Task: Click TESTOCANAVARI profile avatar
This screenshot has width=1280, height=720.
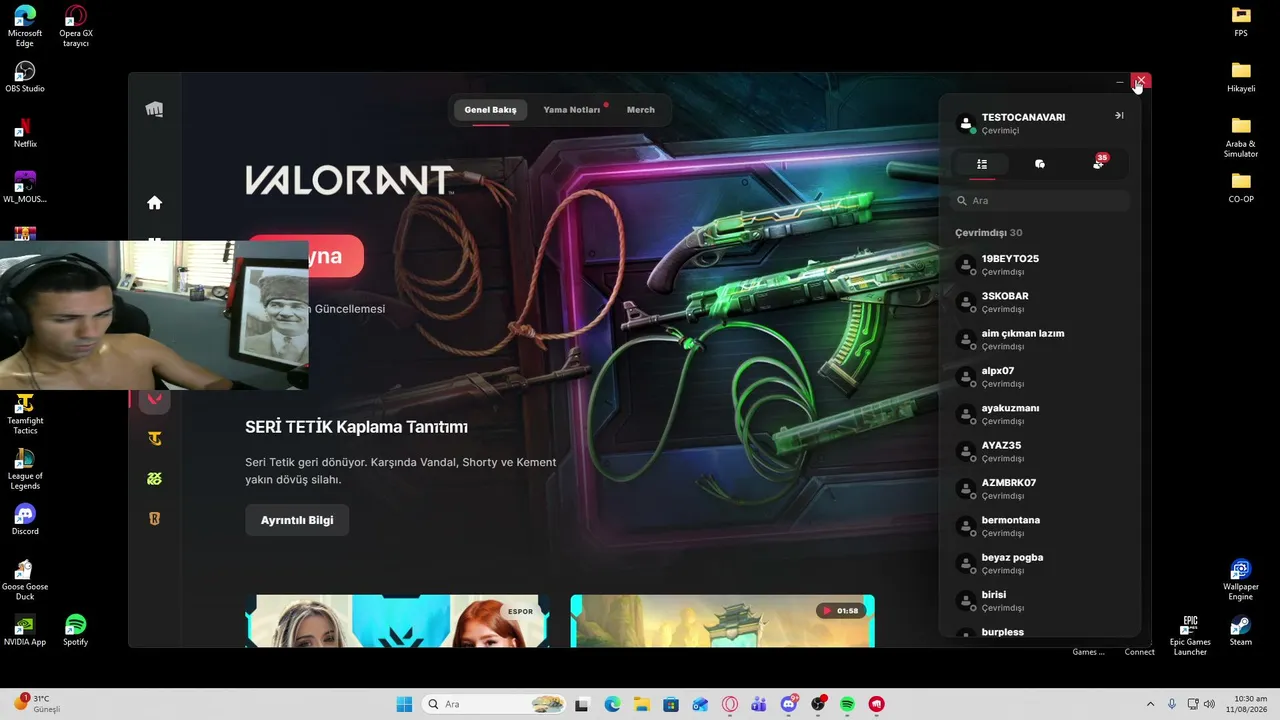Action: click(x=966, y=123)
